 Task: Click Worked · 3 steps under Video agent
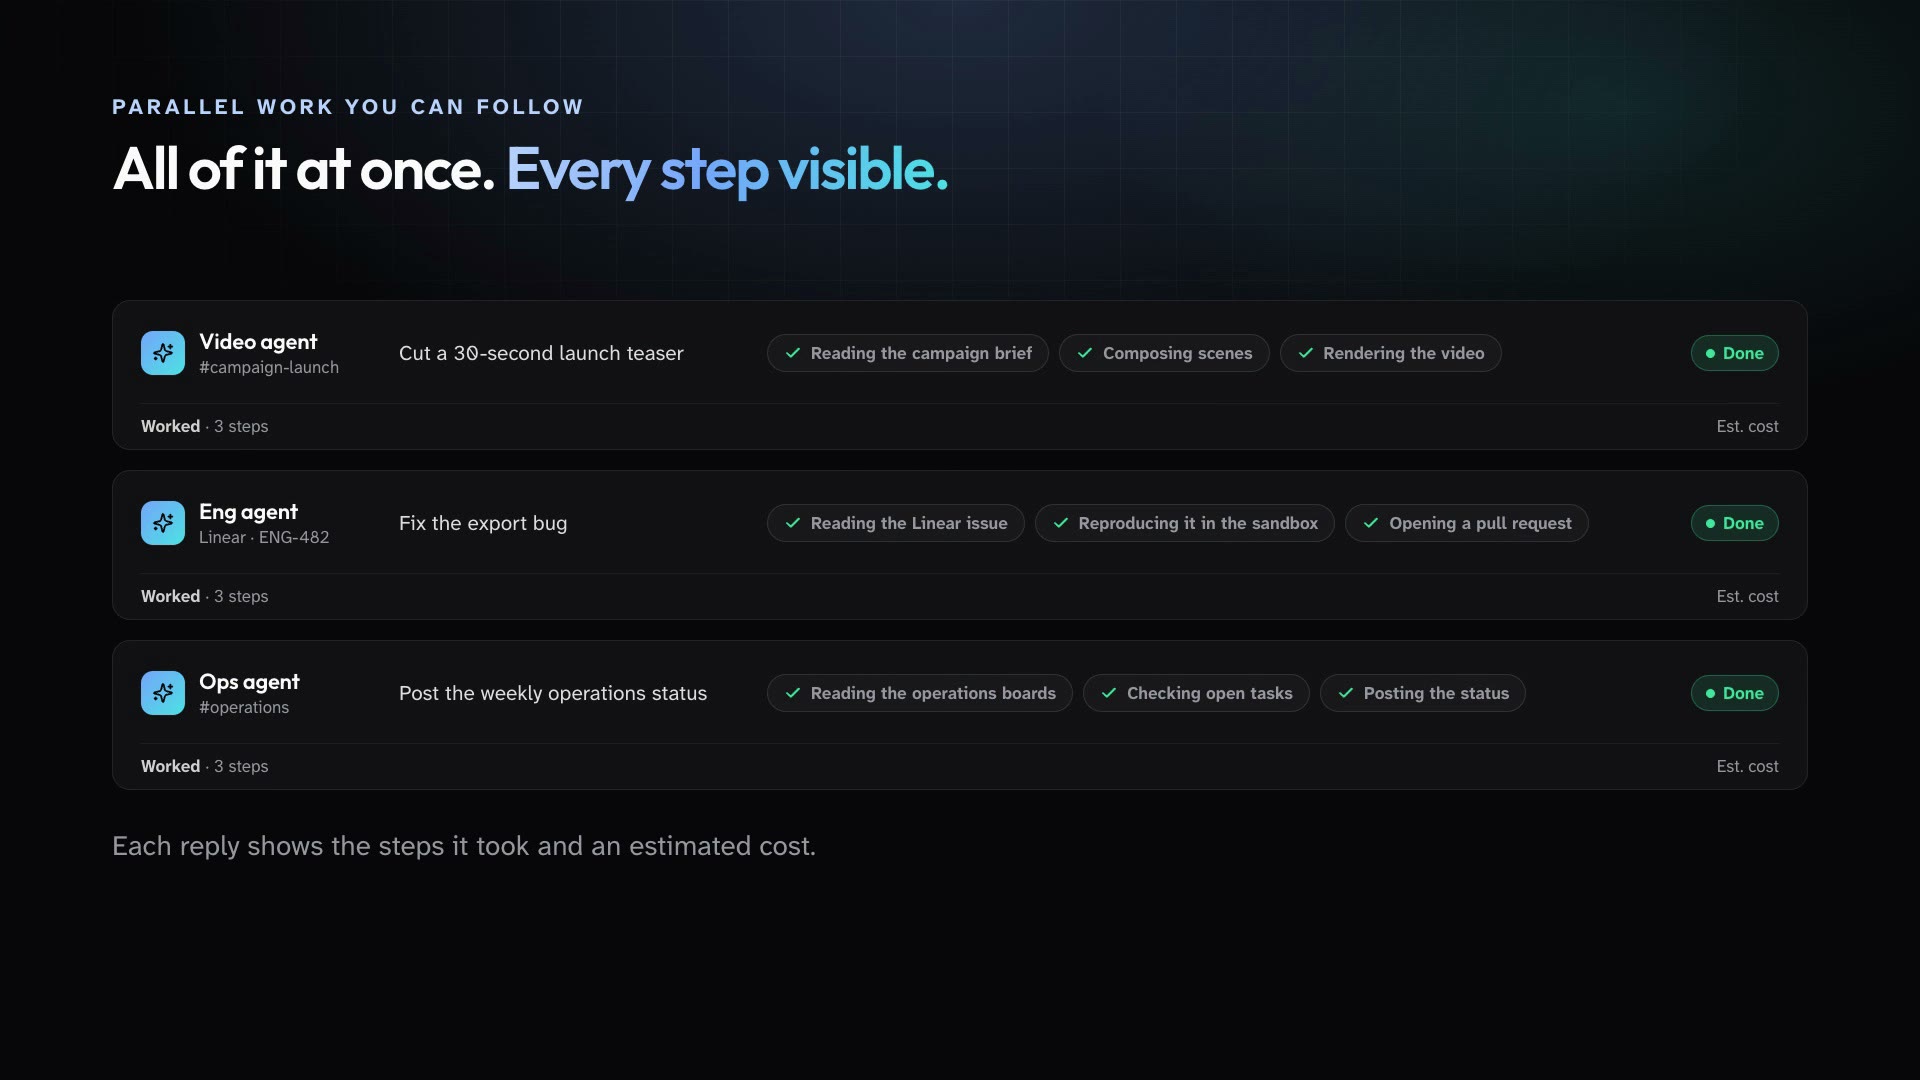click(205, 426)
